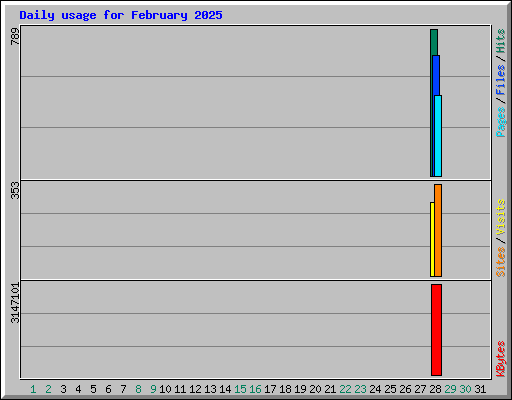Click day 22 on the x-axis

tap(345, 389)
